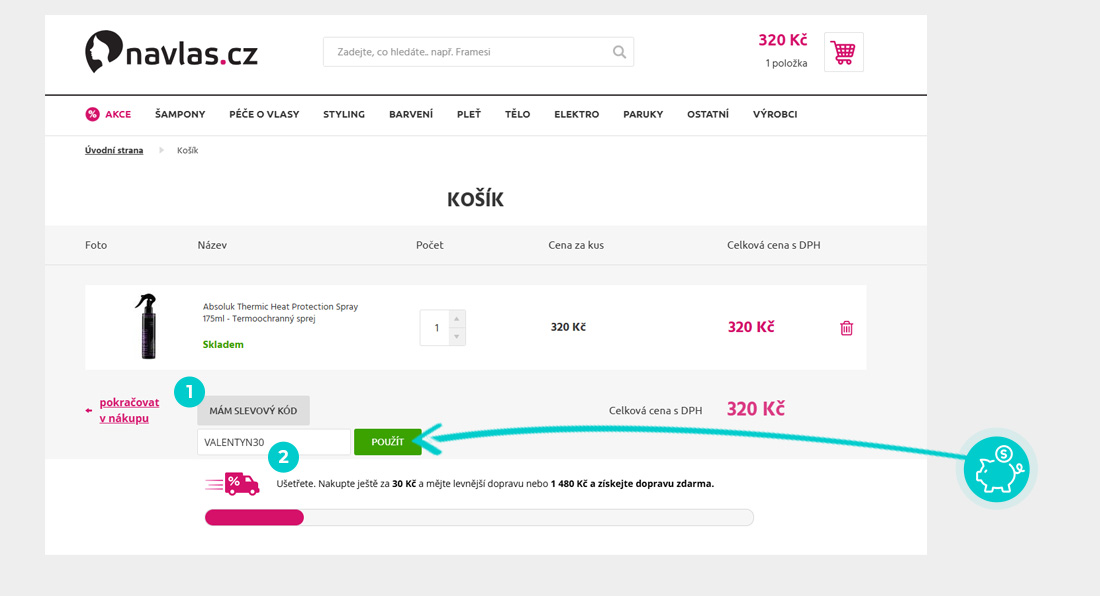Go to Úvodní strana breadcrumb
This screenshot has width=1100, height=596.
(114, 150)
